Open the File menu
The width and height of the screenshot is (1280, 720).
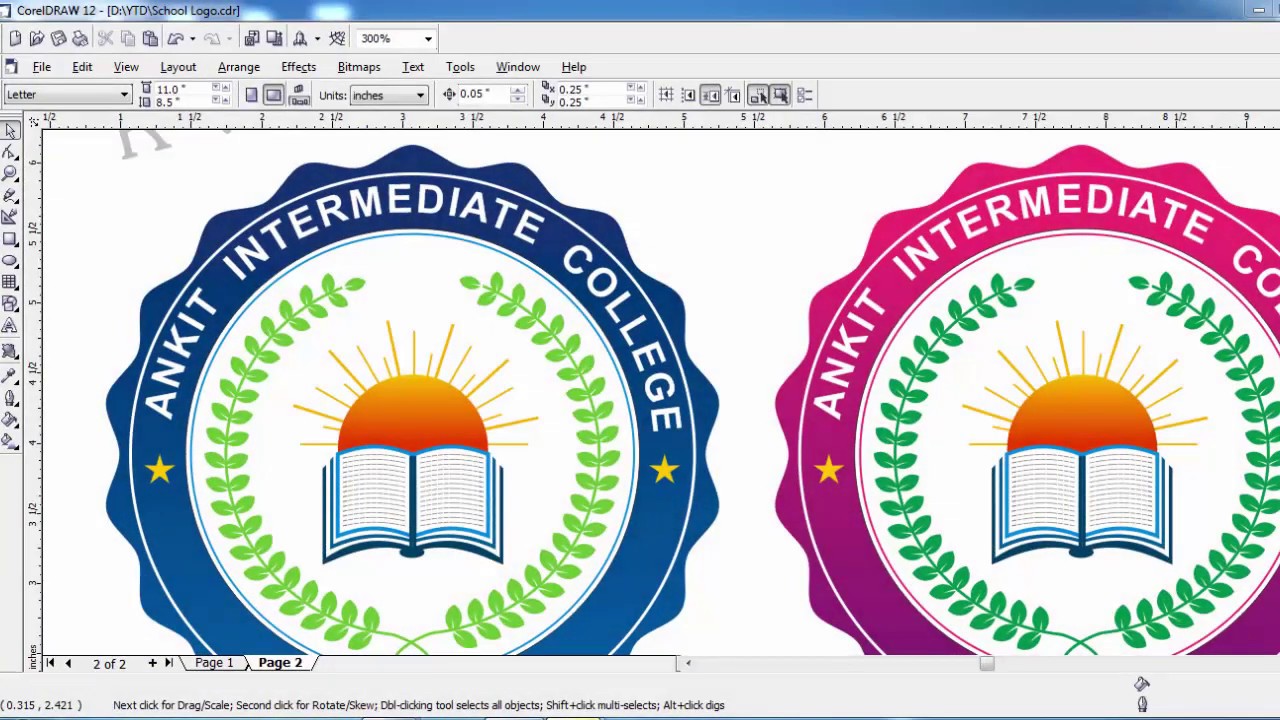click(x=42, y=67)
